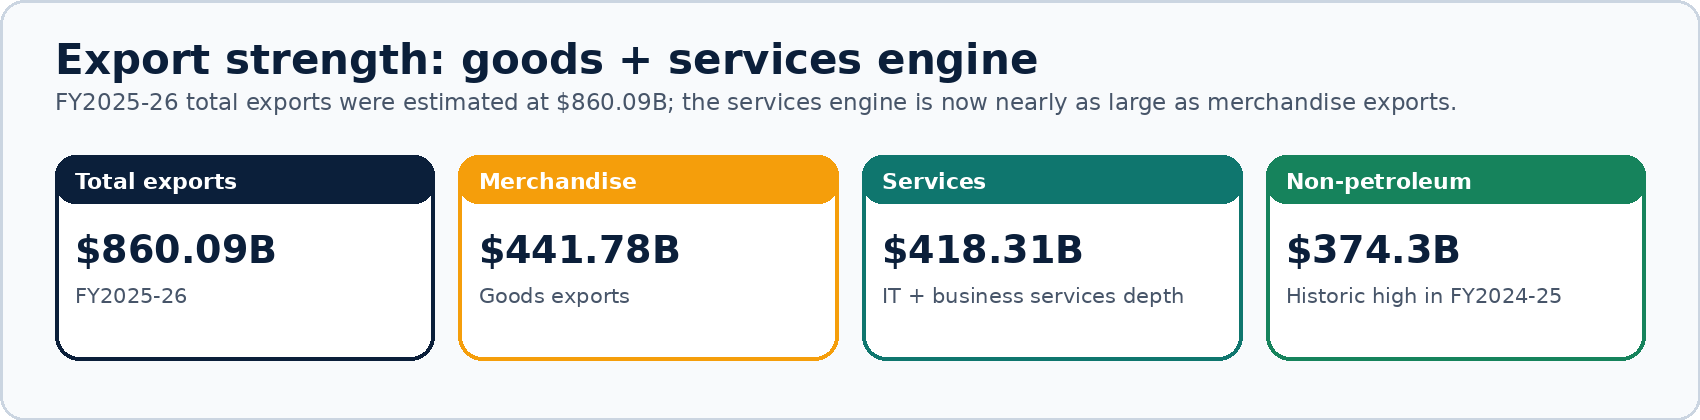Click the FY2025-26 caption in first card

131,296
